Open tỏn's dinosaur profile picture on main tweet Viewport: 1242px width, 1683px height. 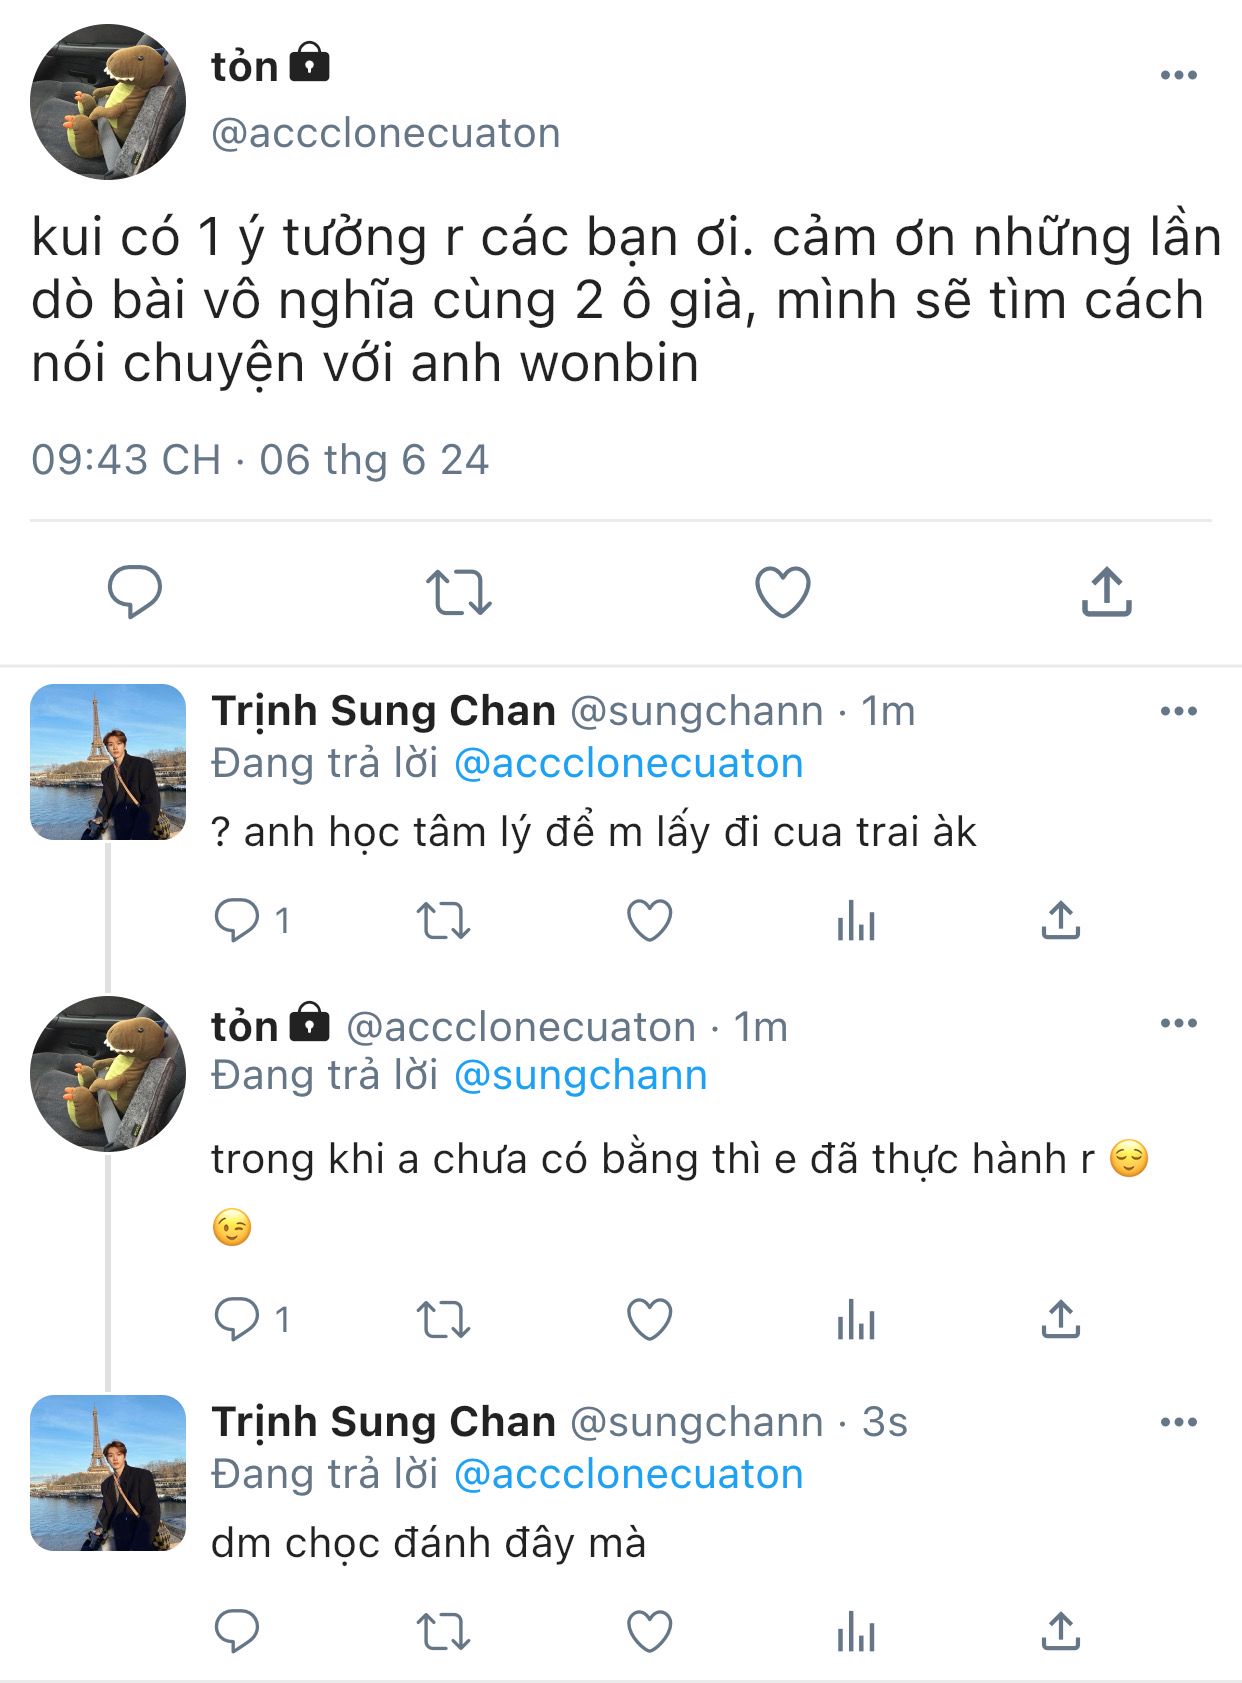pyautogui.click(x=108, y=102)
